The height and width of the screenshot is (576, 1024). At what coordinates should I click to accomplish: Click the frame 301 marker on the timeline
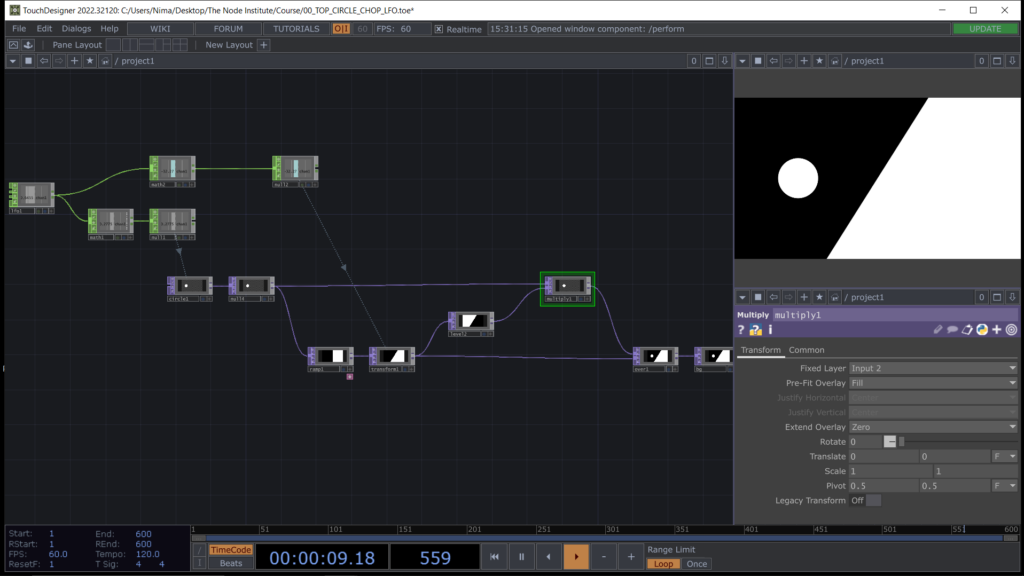point(612,530)
